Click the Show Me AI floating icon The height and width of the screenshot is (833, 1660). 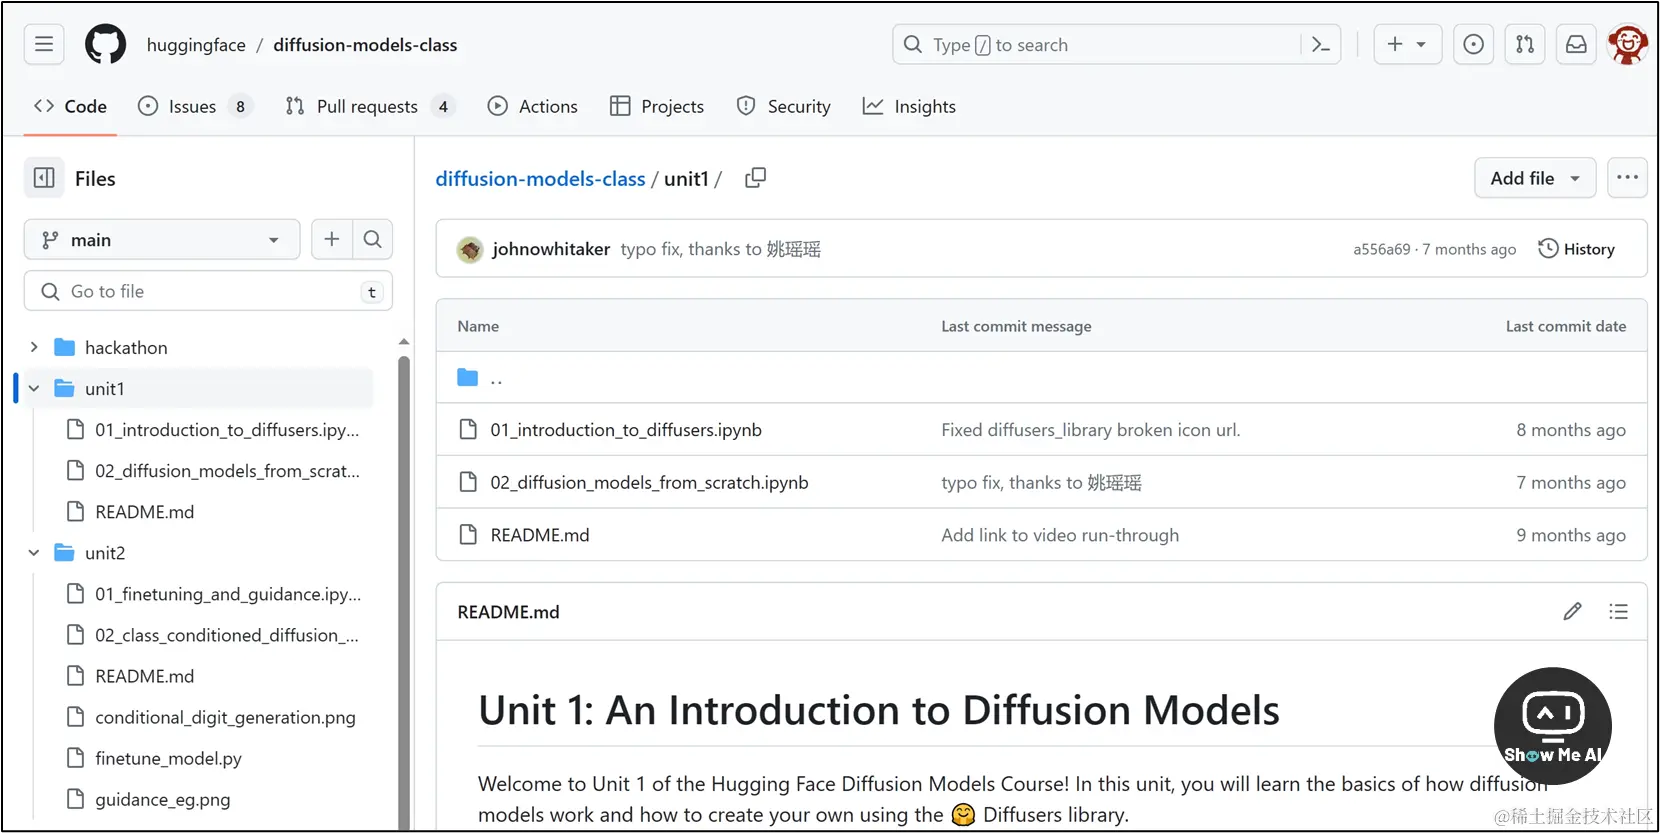click(1553, 726)
